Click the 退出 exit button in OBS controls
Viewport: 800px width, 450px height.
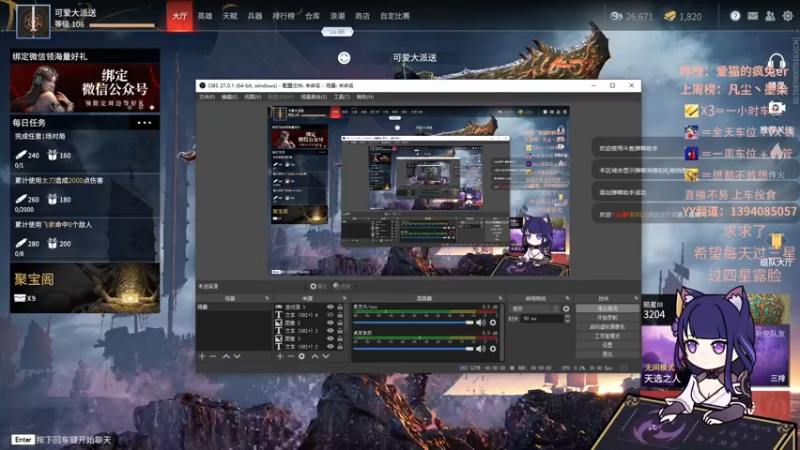(607, 354)
